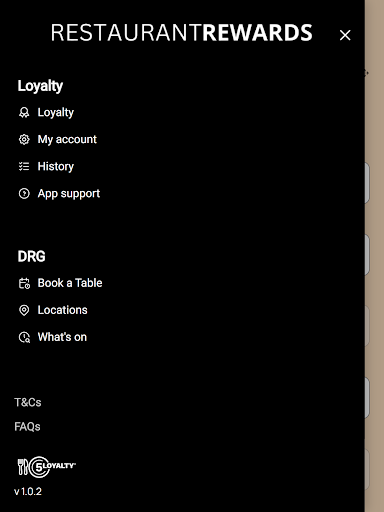The image size is (384, 512).
Task: Choose Book a Table from menu
Action: pyautogui.click(x=70, y=283)
